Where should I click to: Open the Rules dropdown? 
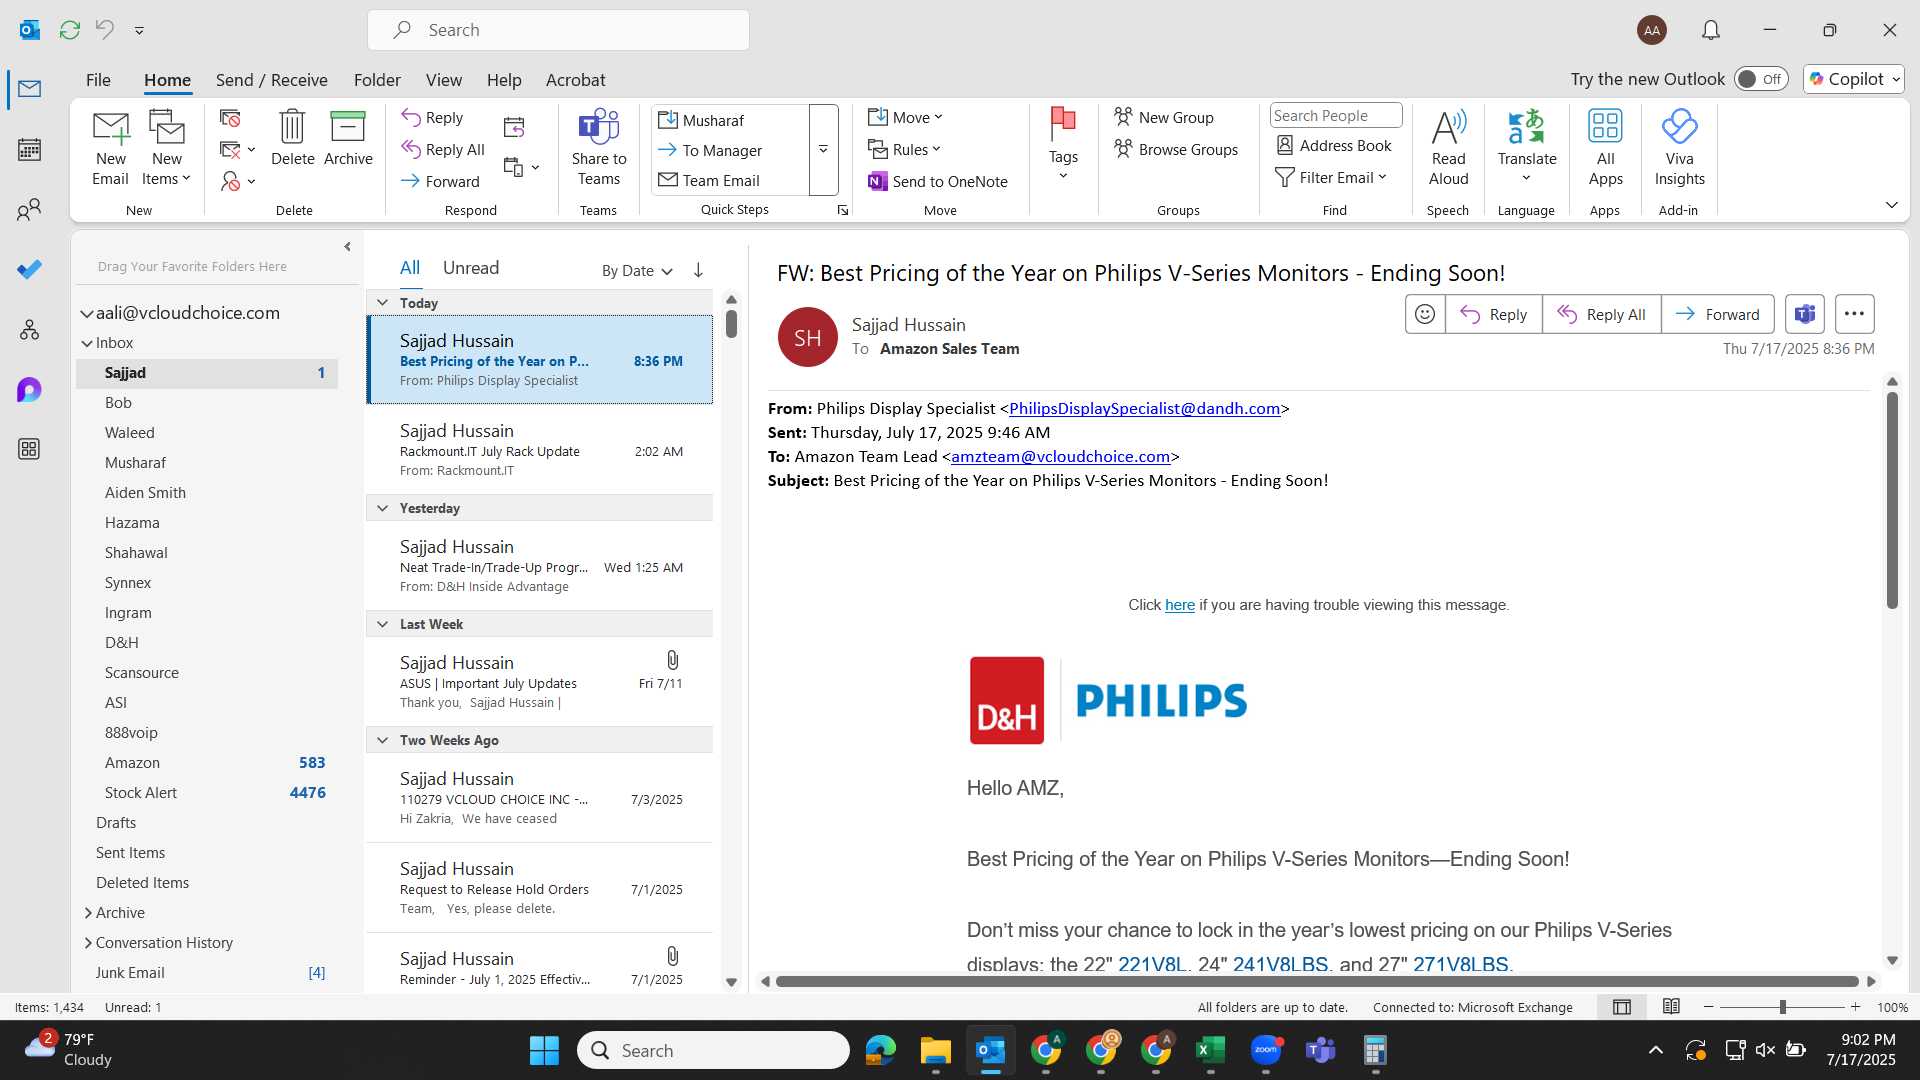(905, 149)
